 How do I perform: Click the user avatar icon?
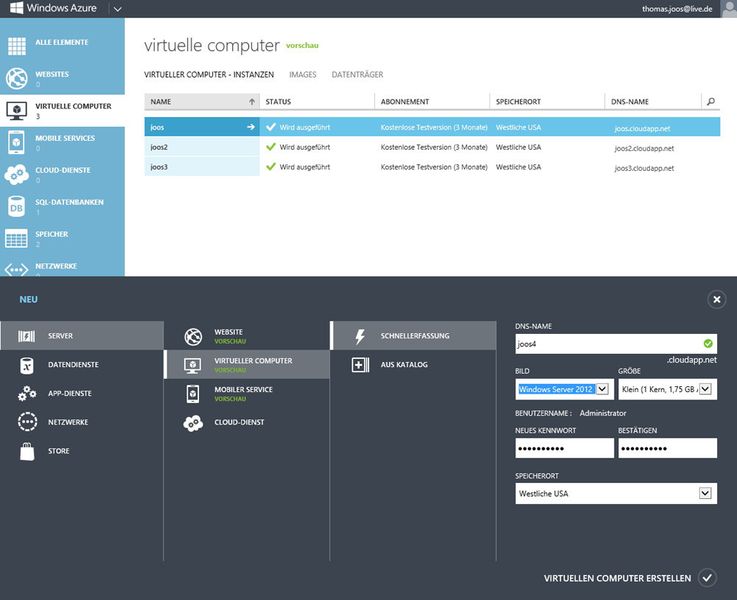(729, 8)
